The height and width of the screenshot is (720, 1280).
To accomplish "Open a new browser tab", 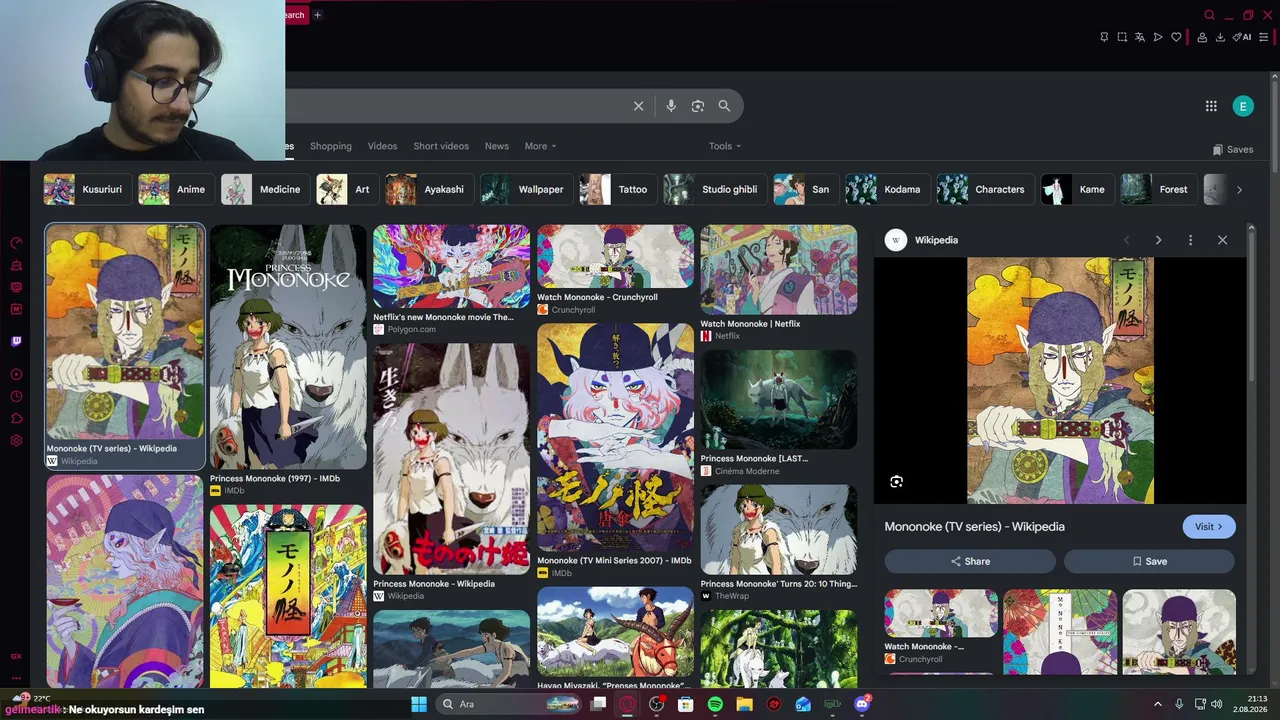I will click(x=317, y=15).
